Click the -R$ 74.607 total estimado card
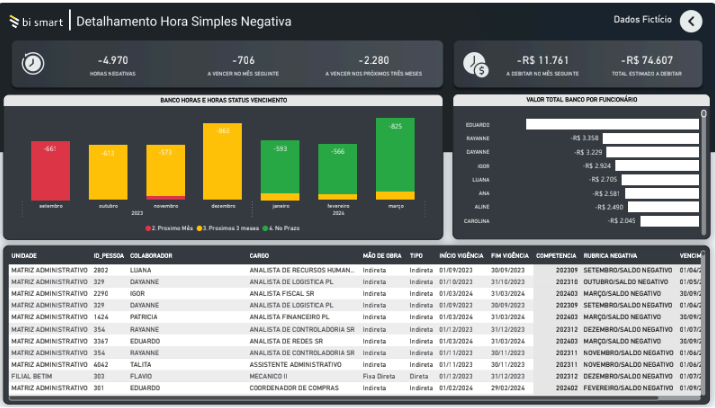715x408 pixels. [x=645, y=64]
